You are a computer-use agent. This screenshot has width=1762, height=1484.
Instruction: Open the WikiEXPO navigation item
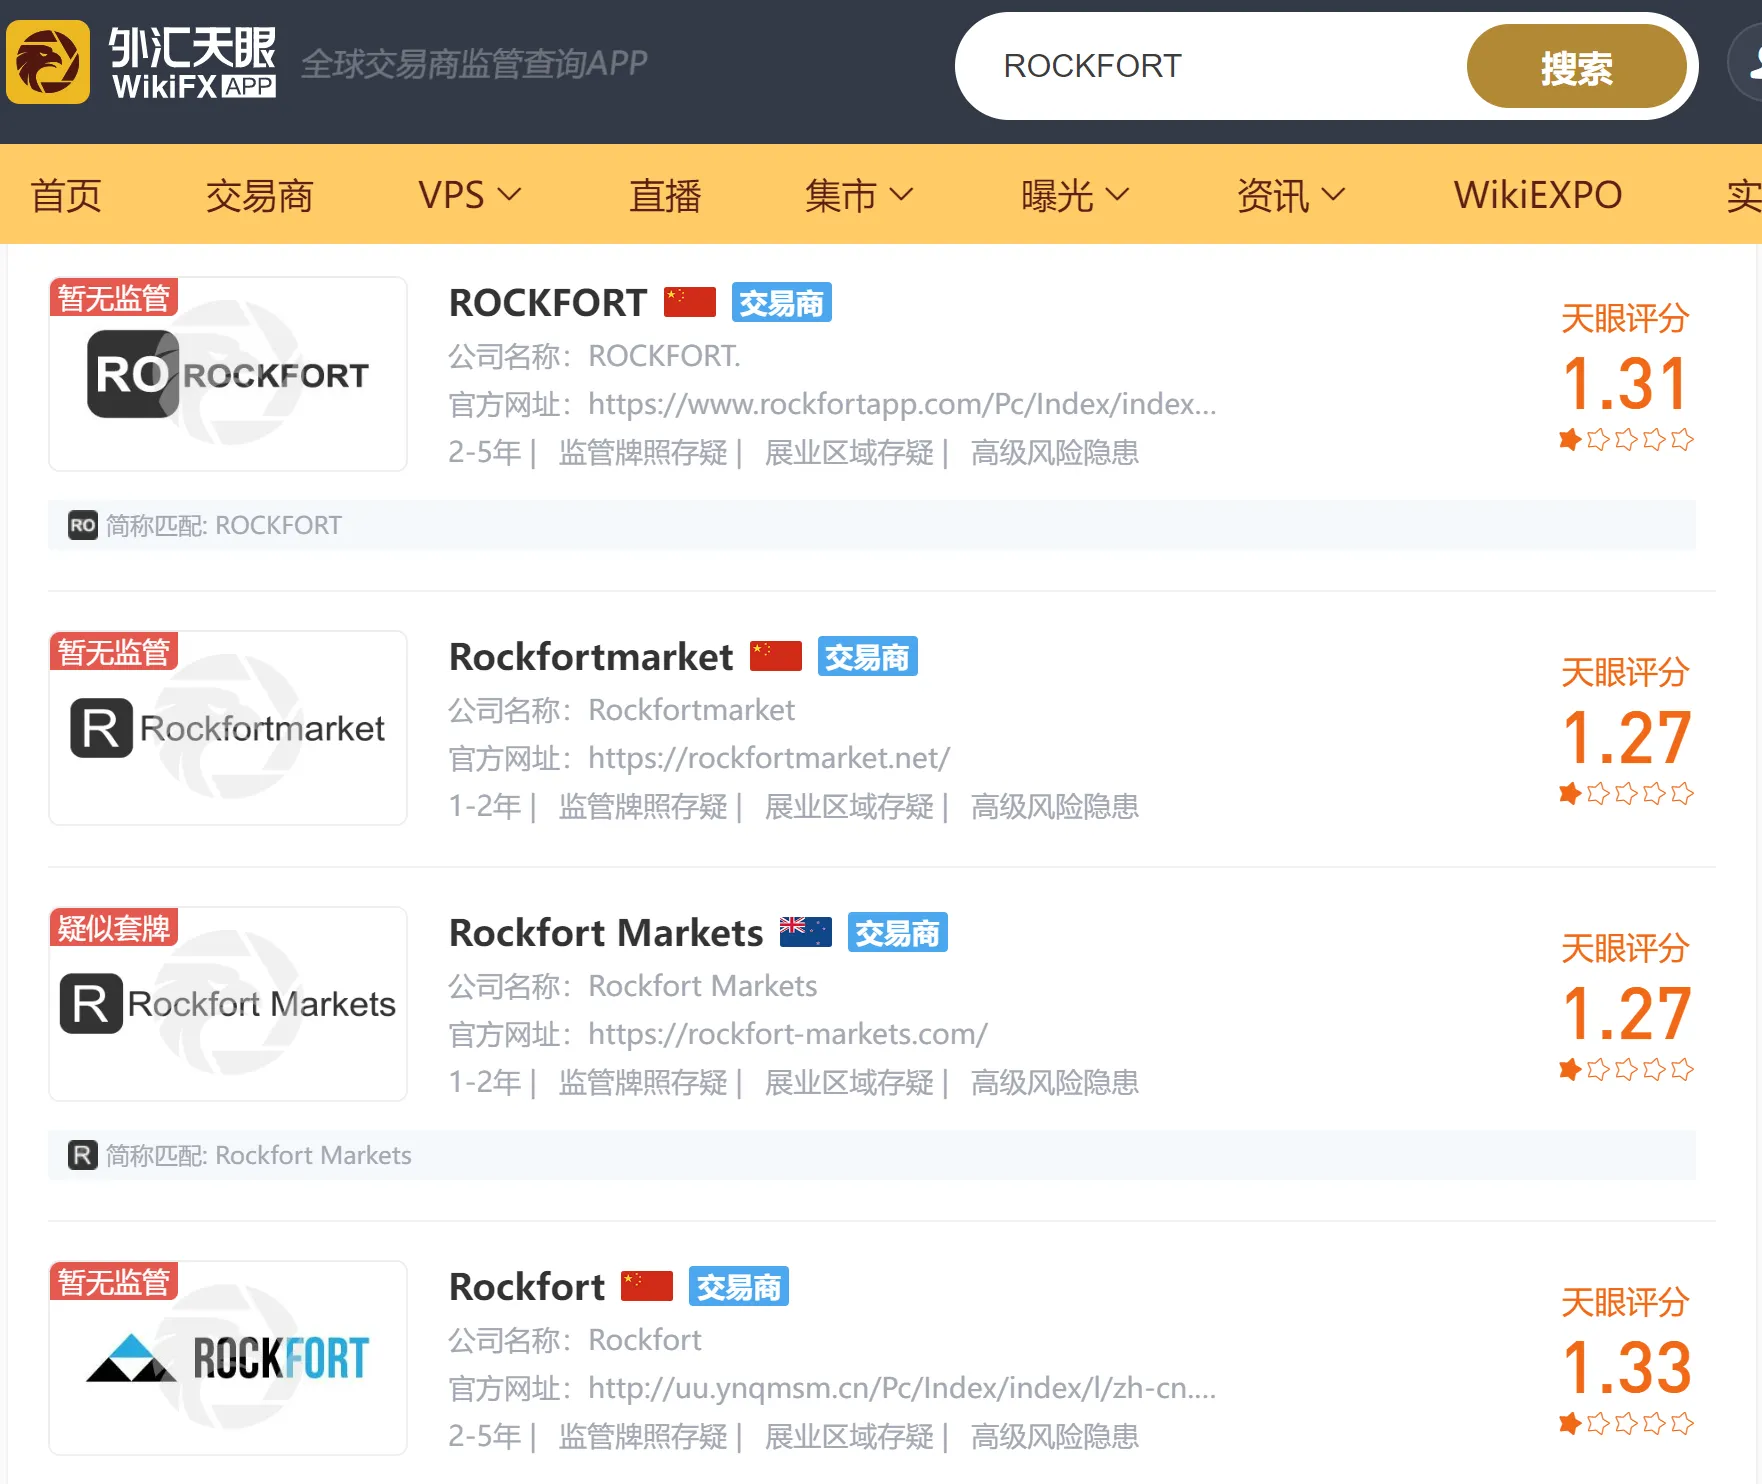pos(1538,195)
